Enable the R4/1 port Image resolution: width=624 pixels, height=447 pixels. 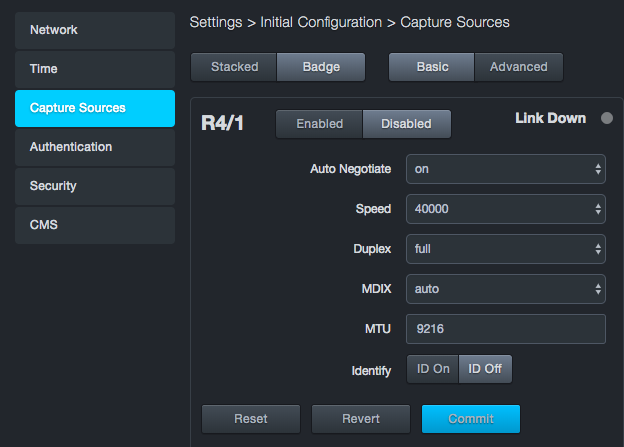tap(319, 124)
